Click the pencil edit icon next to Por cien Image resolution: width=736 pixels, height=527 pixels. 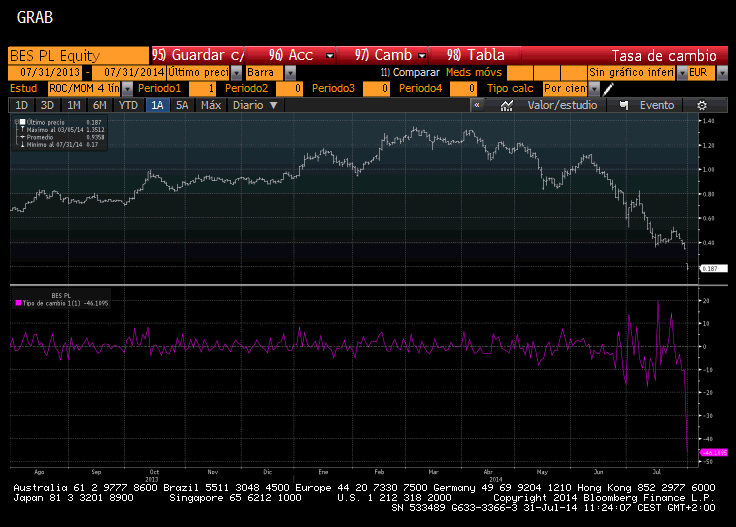tap(608, 89)
